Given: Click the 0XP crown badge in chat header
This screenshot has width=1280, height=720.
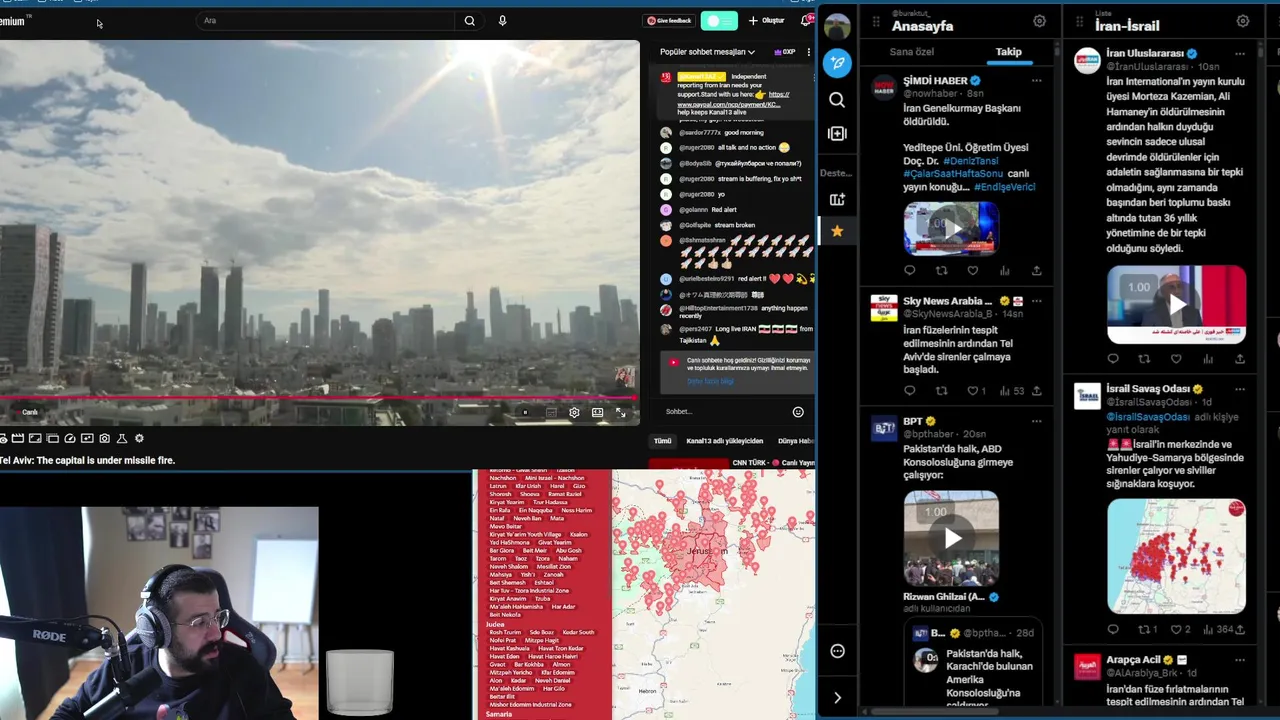Looking at the screenshot, I should pos(785,52).
